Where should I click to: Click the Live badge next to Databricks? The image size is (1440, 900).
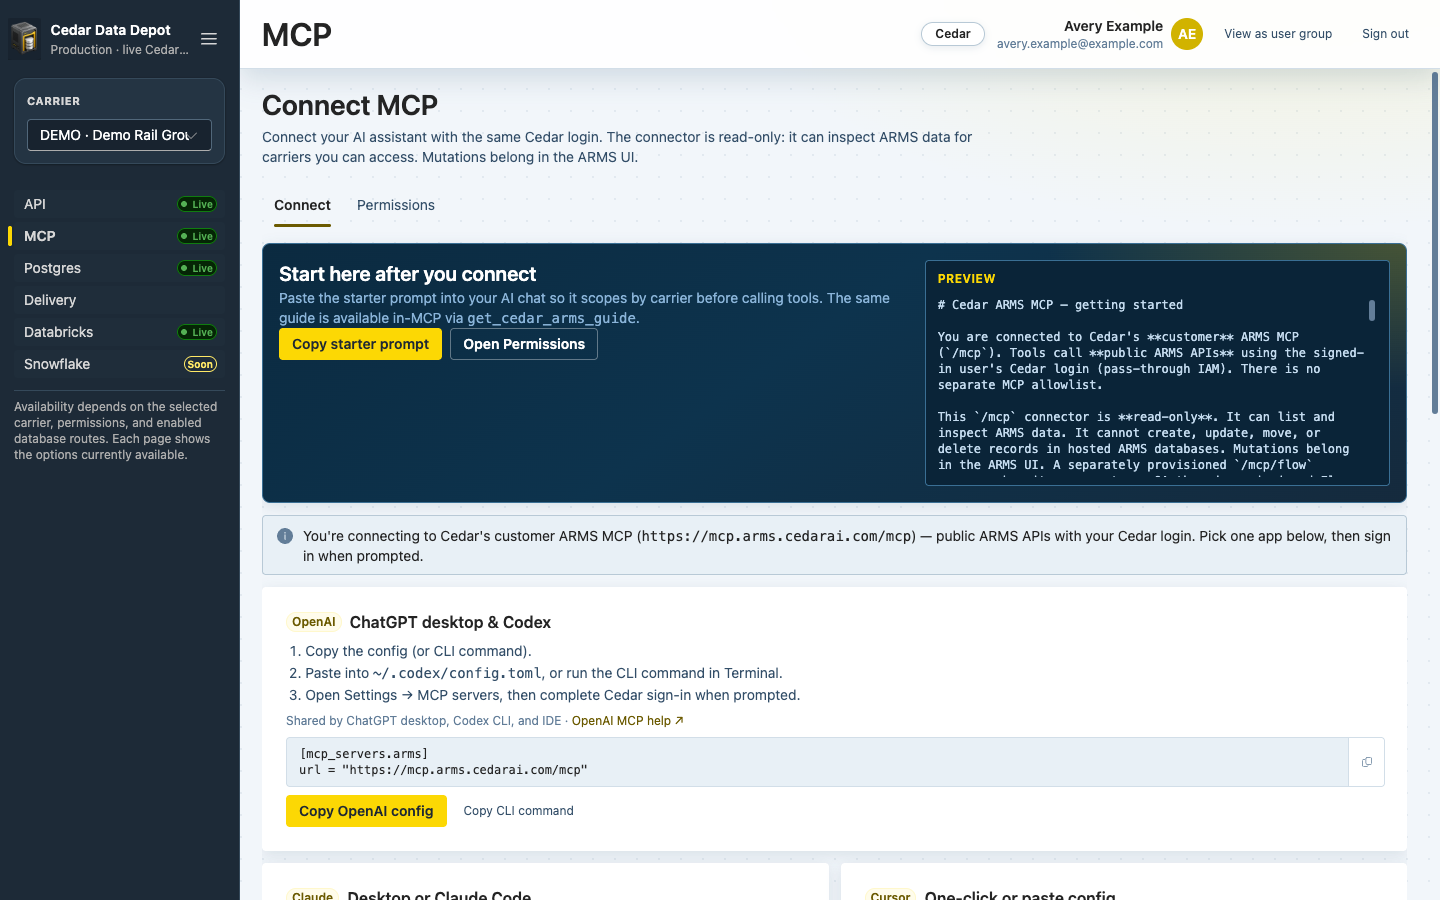197,332
